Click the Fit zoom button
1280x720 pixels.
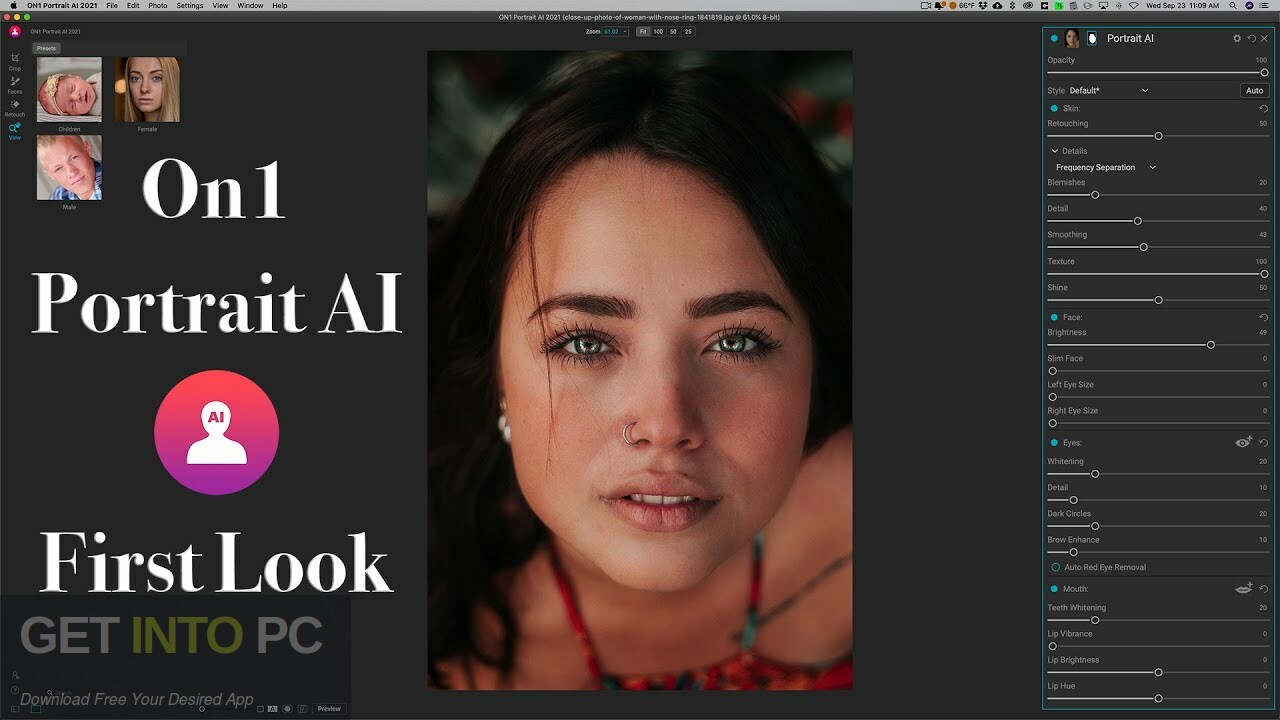click(x=643, y=32)
